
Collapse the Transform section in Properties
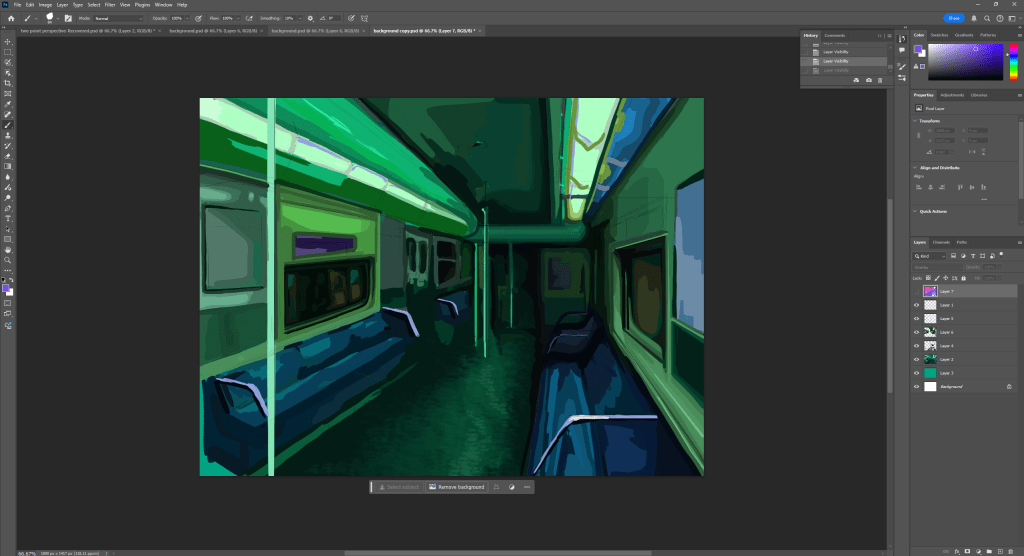click(x=917, y=121)
